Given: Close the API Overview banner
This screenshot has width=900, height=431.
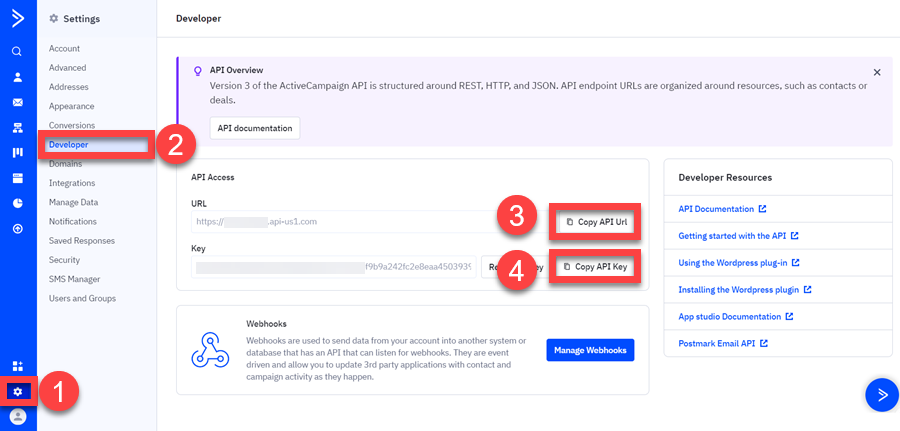Looking at the screenshot, I should (876, 72).
